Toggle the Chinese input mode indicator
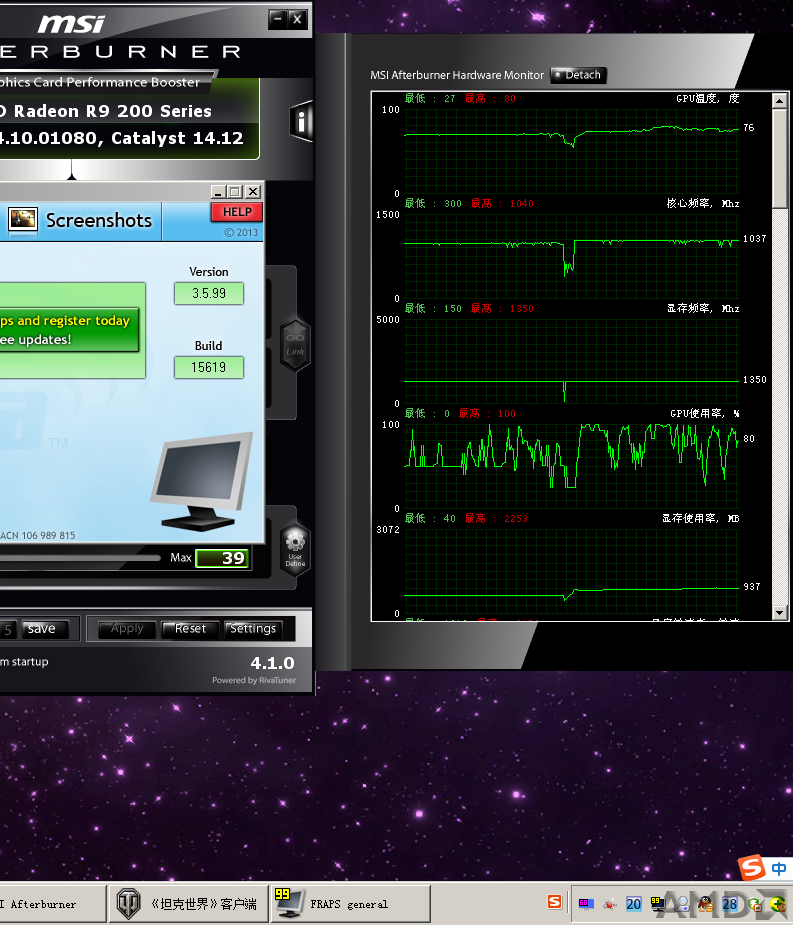This screenshot has height=925, width=793. [779, 868]
